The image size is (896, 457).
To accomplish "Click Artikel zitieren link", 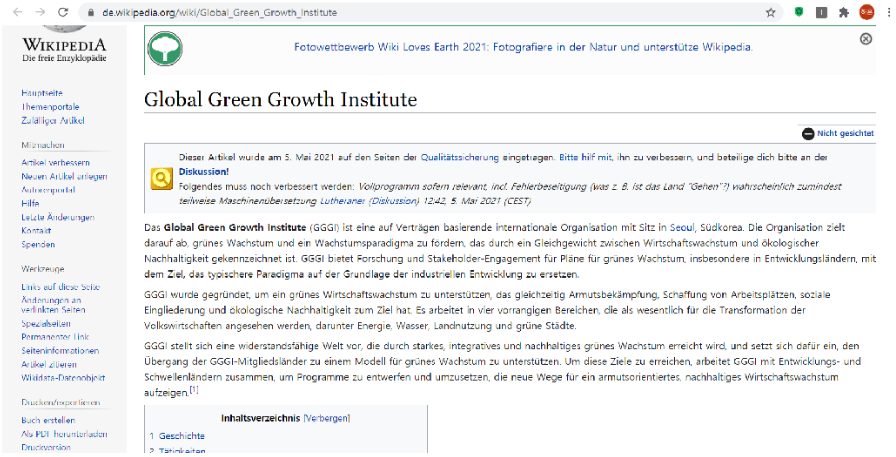I will coord(49,364).
